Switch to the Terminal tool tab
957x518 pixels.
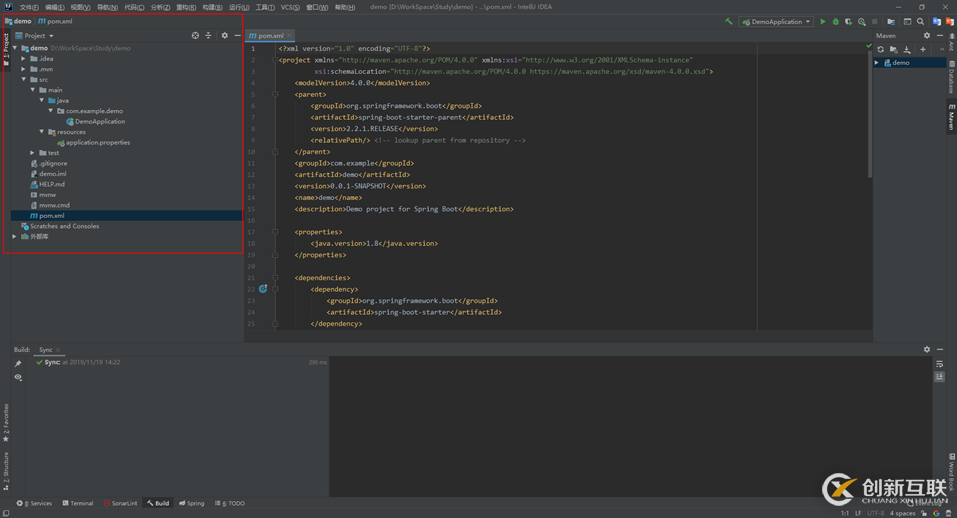78,503
